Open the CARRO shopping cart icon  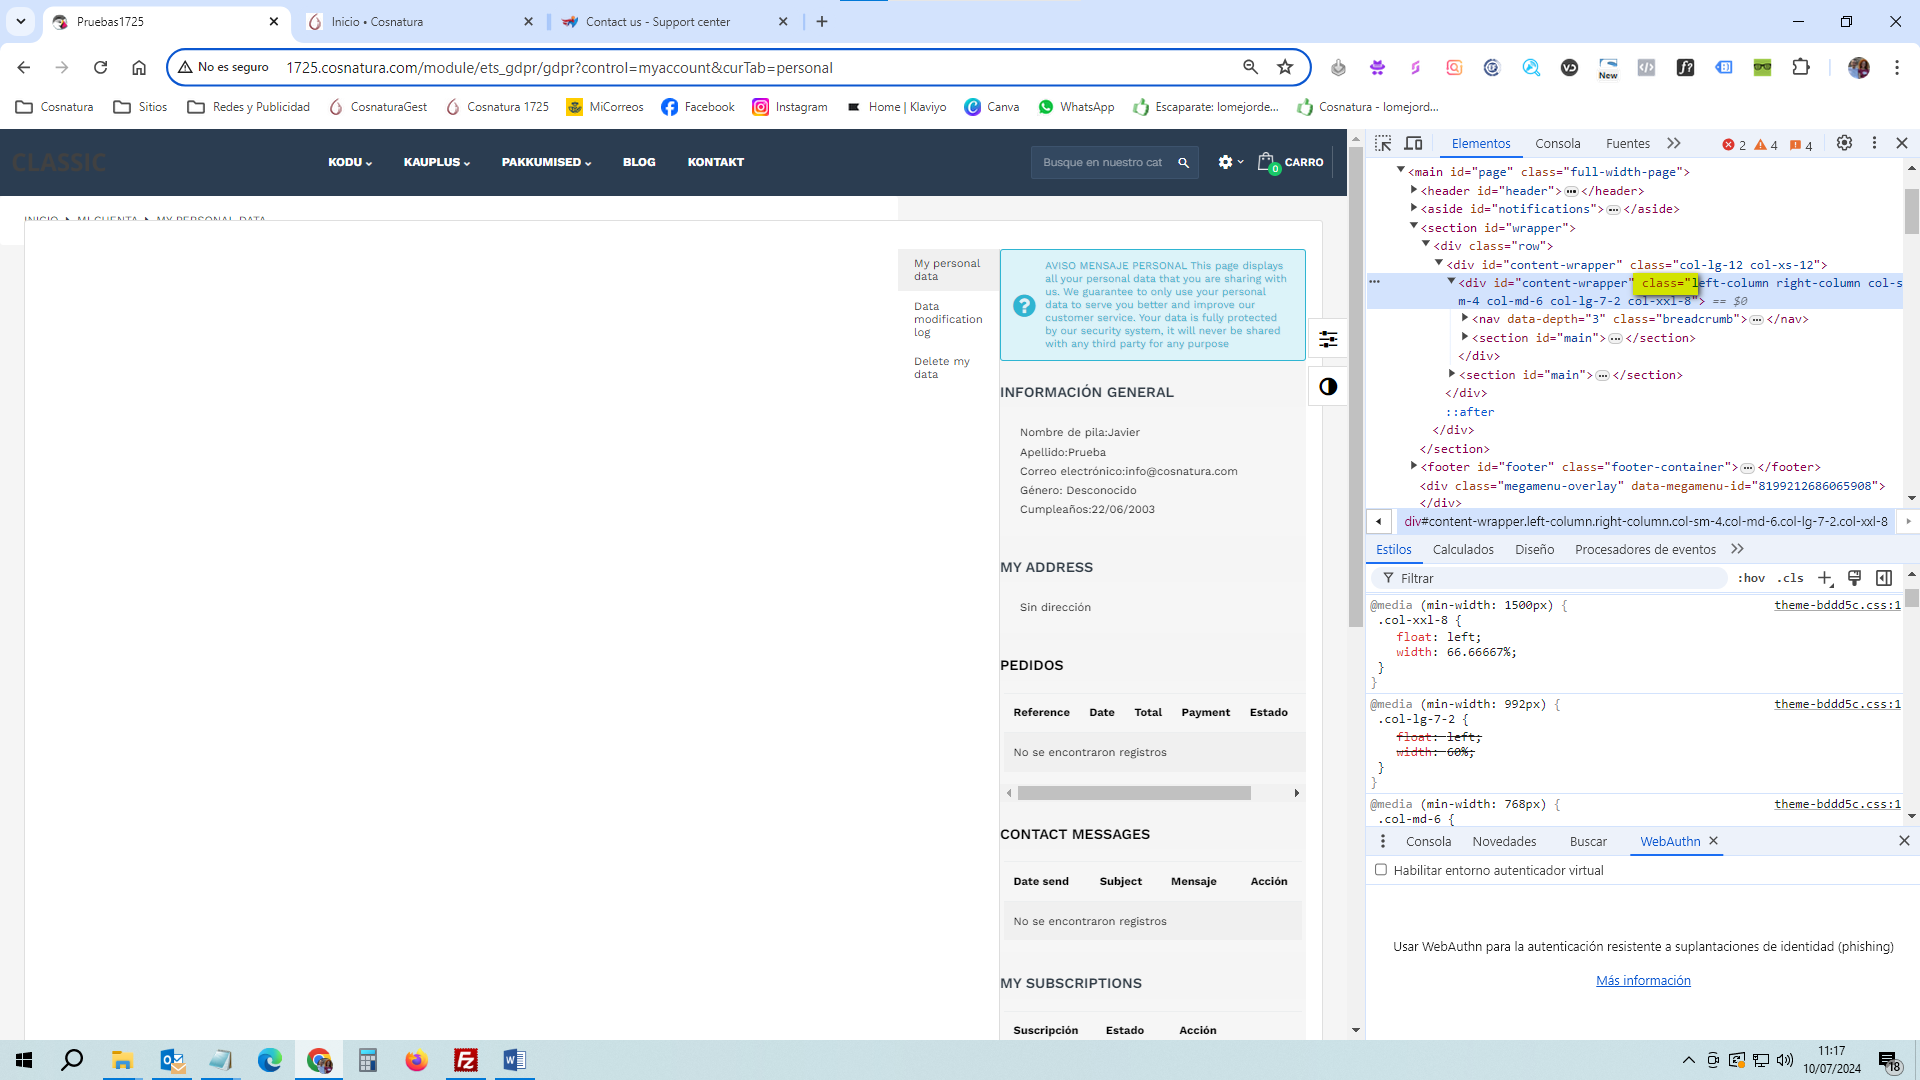(x=1267, y=162)
